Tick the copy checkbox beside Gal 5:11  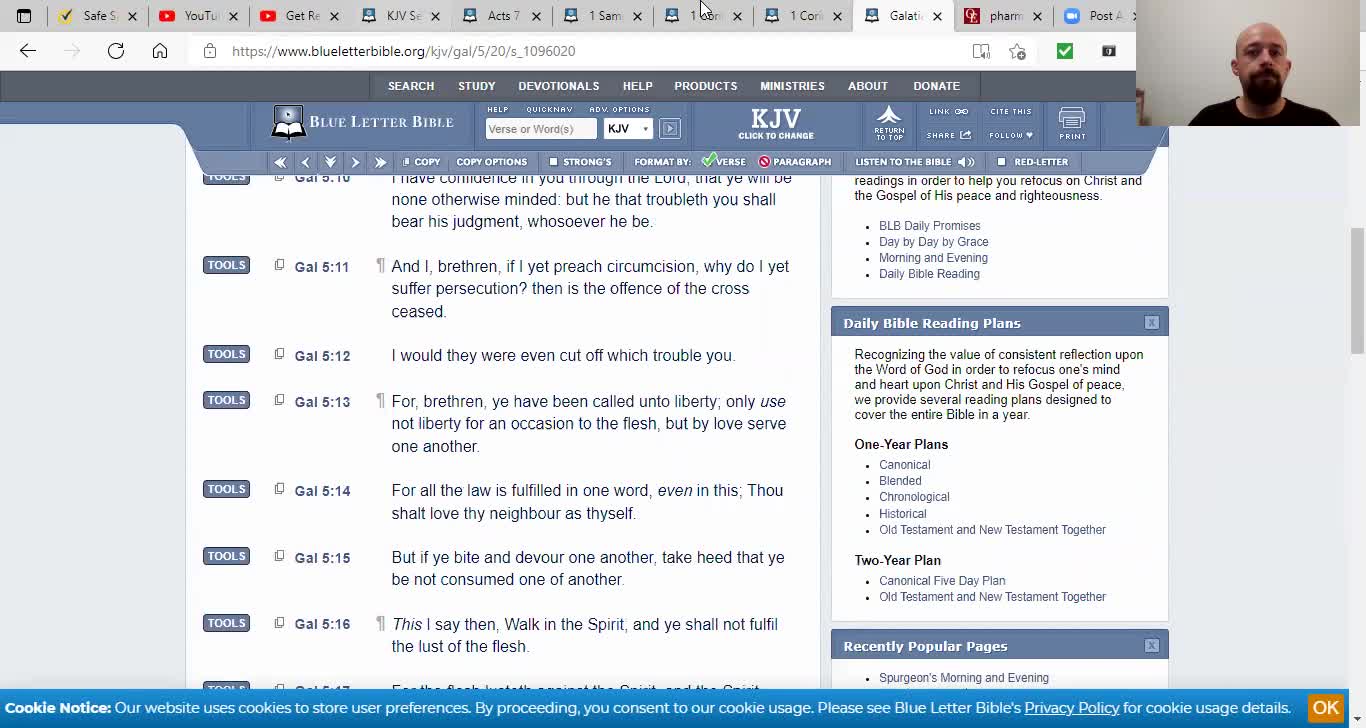(x=279, y=265)
